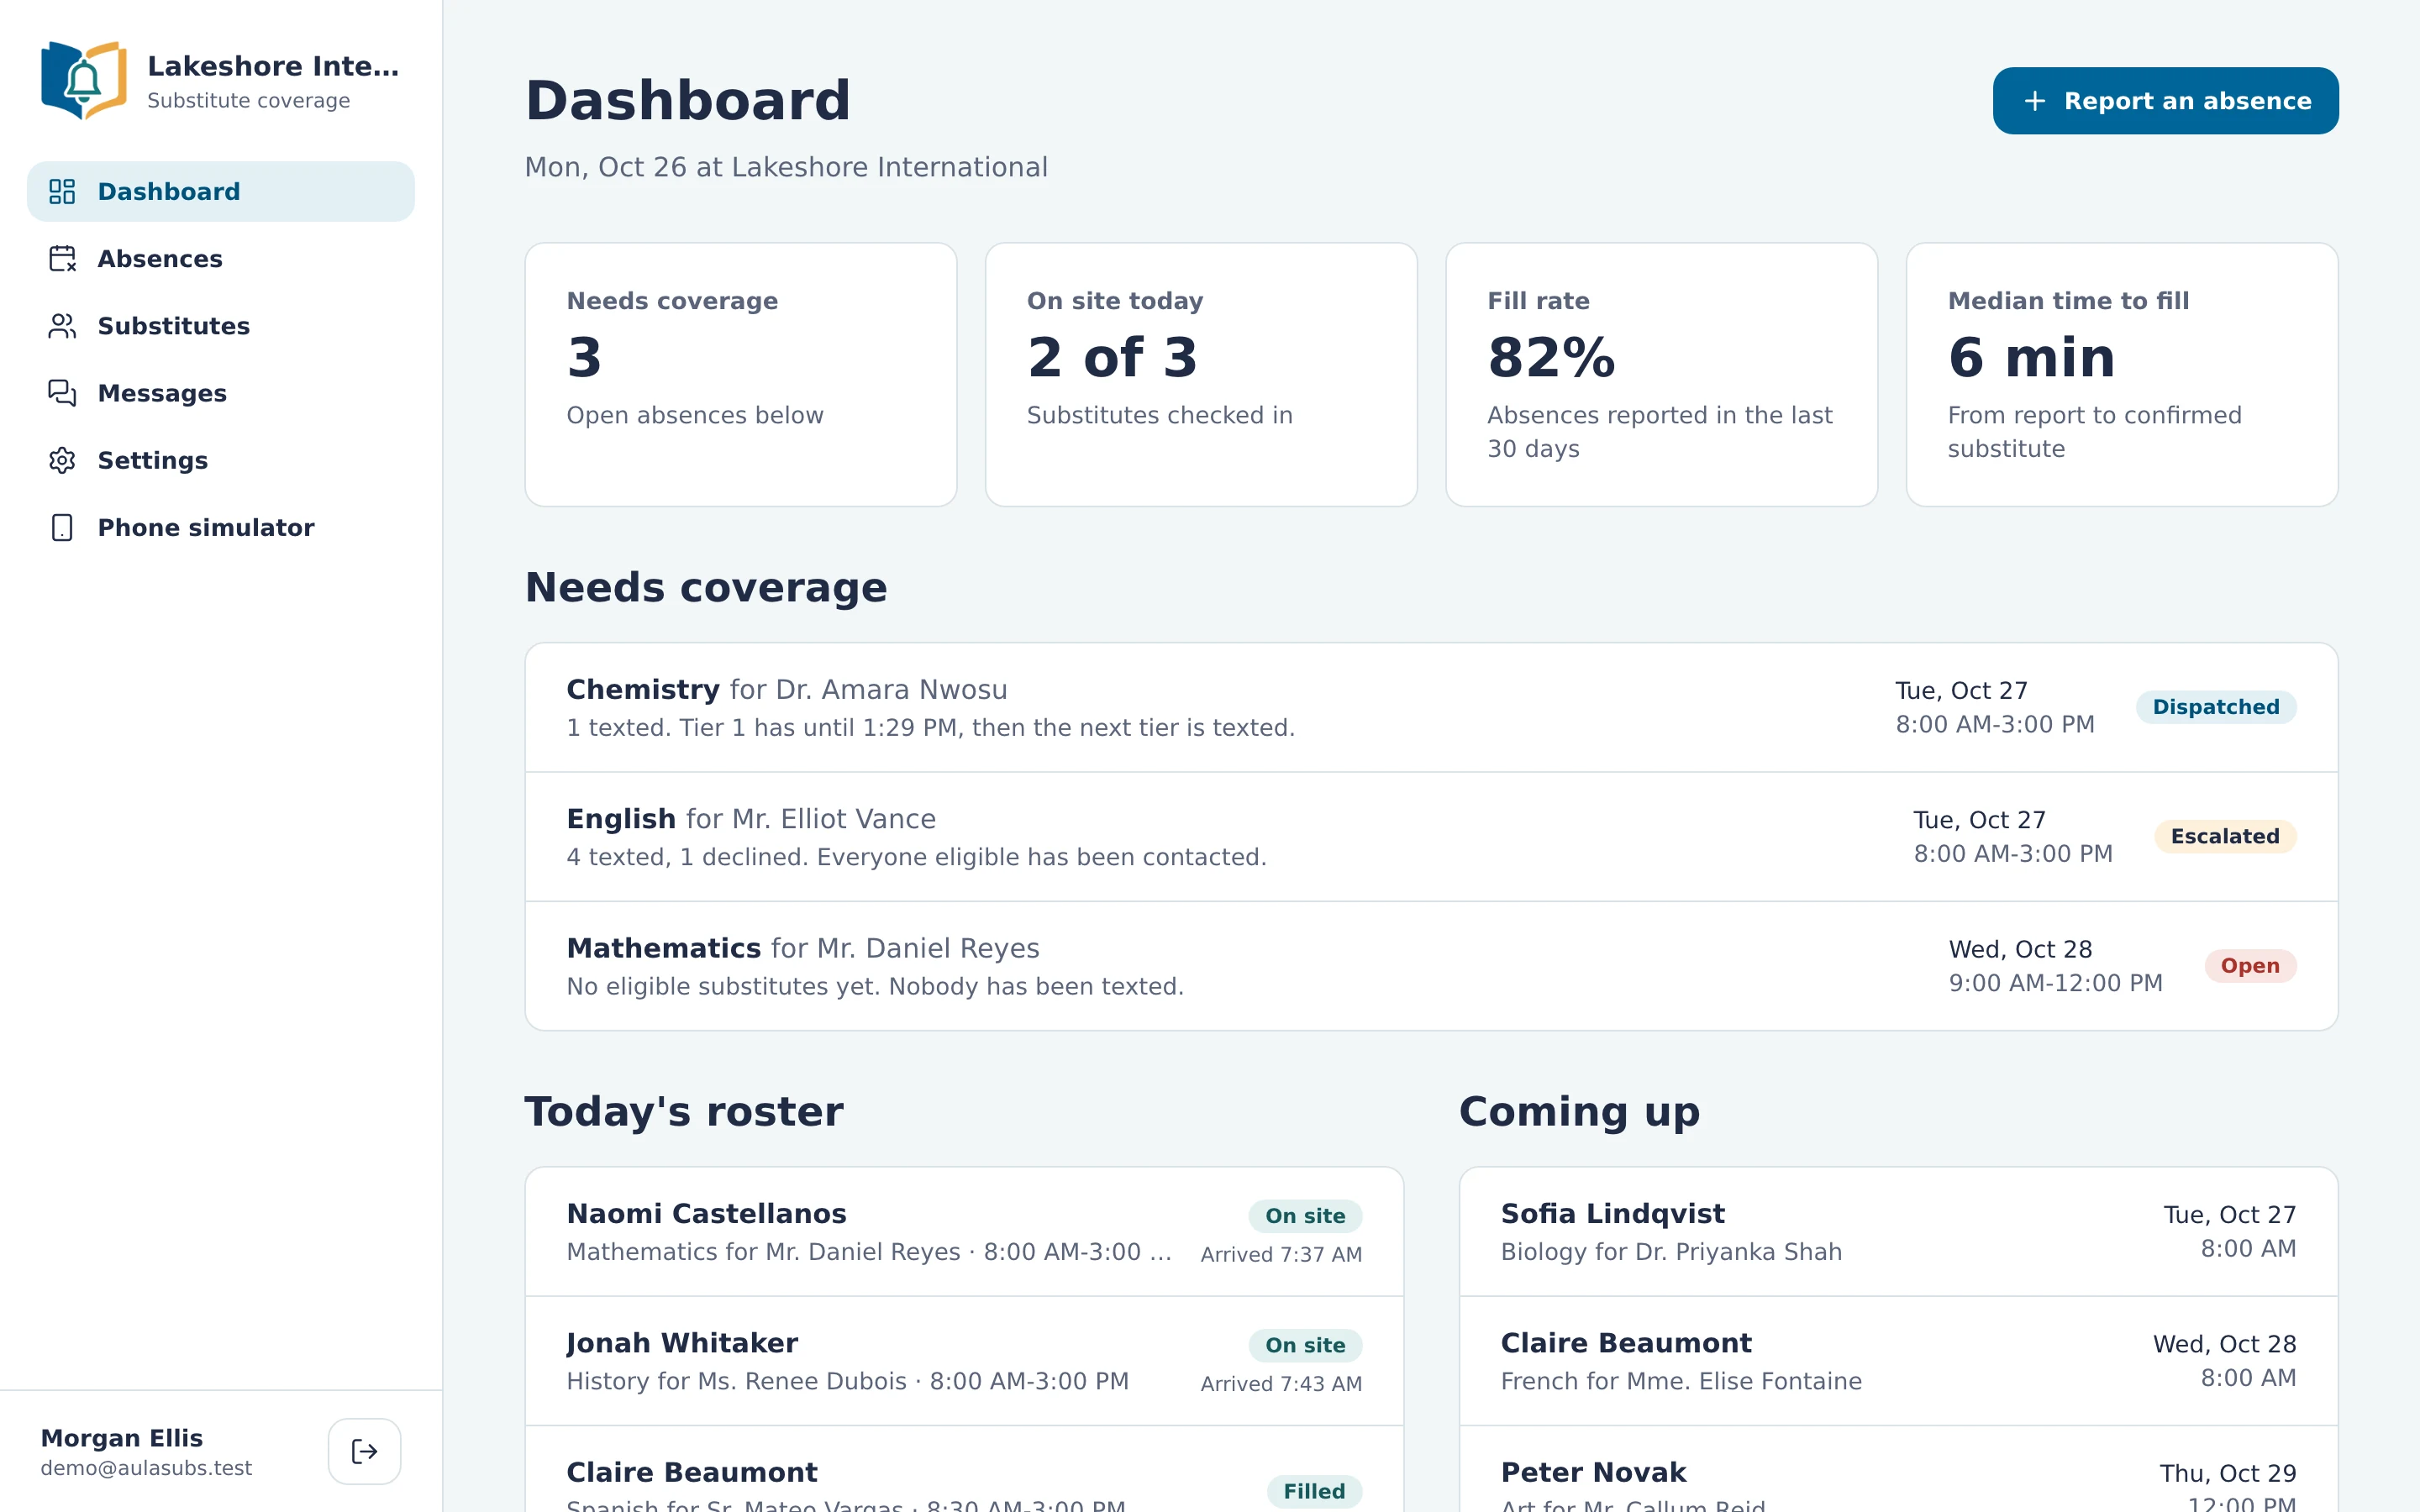Click 'Arrived 7:43 AM' text
Screen dimensions: 2420x1512
point(1281,1384)
